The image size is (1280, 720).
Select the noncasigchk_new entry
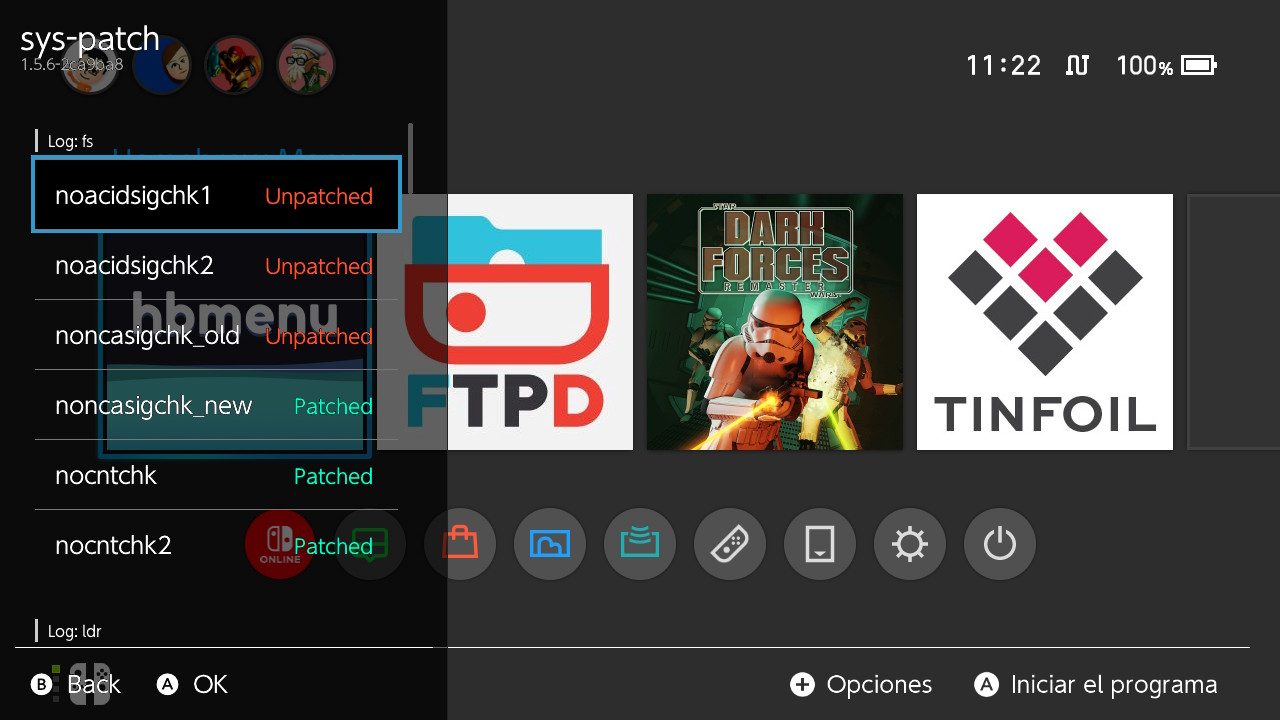click(216, 406)
